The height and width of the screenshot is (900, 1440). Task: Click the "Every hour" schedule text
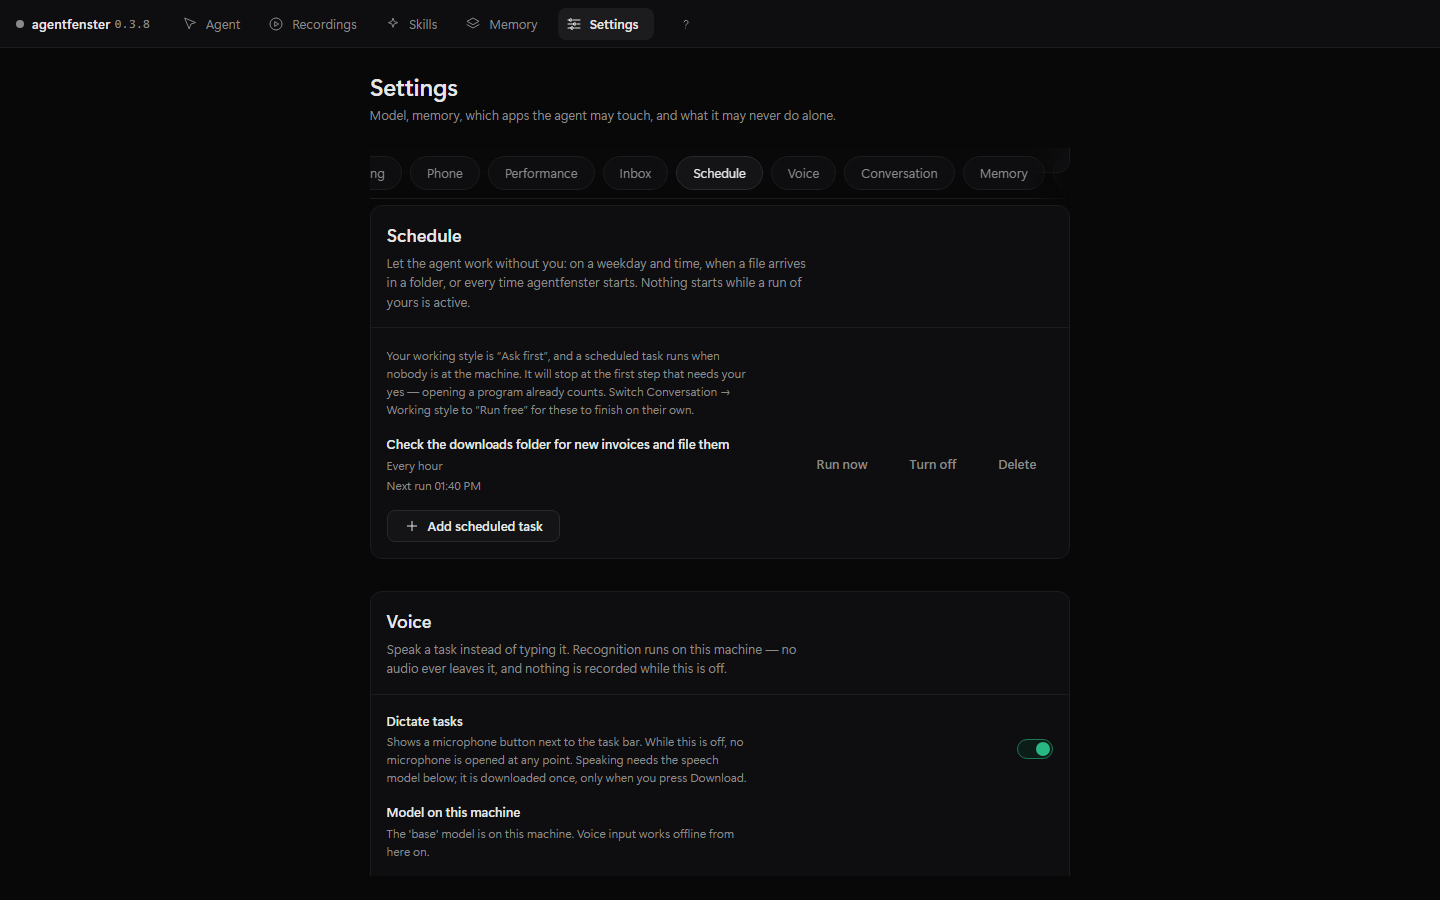pos(415,466)
